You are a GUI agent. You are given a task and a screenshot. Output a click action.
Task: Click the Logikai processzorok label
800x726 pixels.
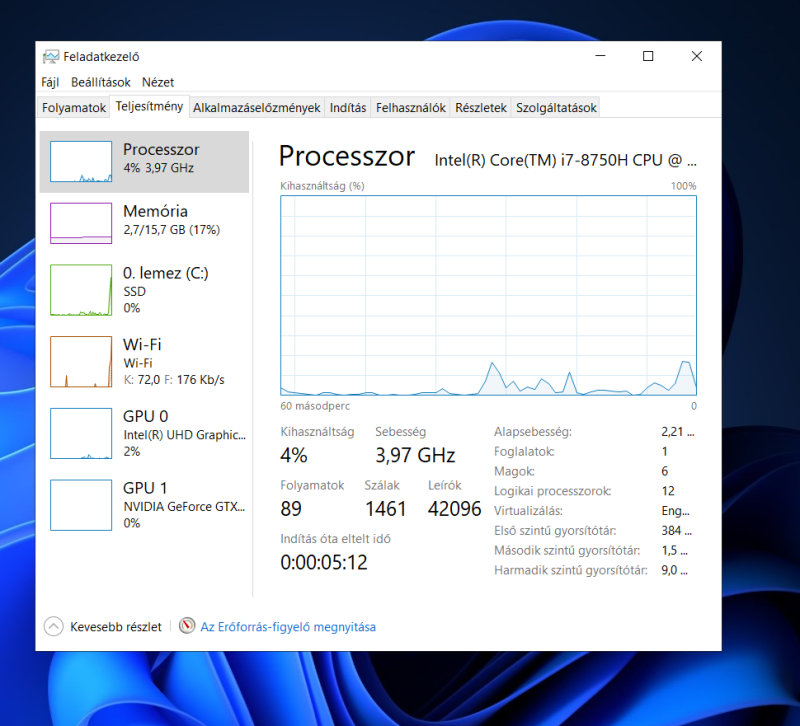coord(553,491)
